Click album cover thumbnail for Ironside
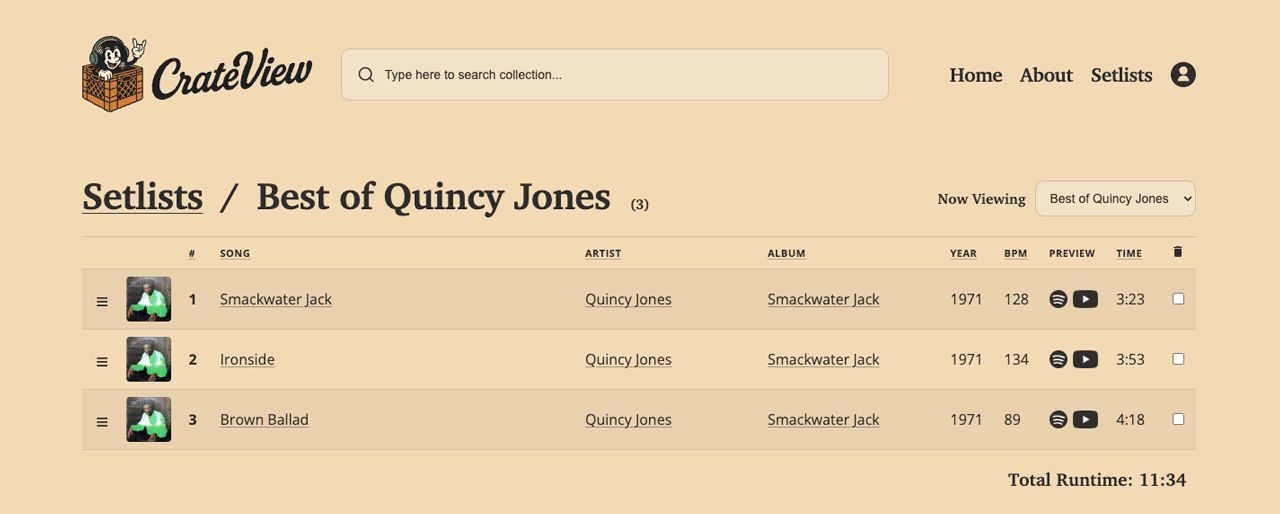 tap(148, 359)
